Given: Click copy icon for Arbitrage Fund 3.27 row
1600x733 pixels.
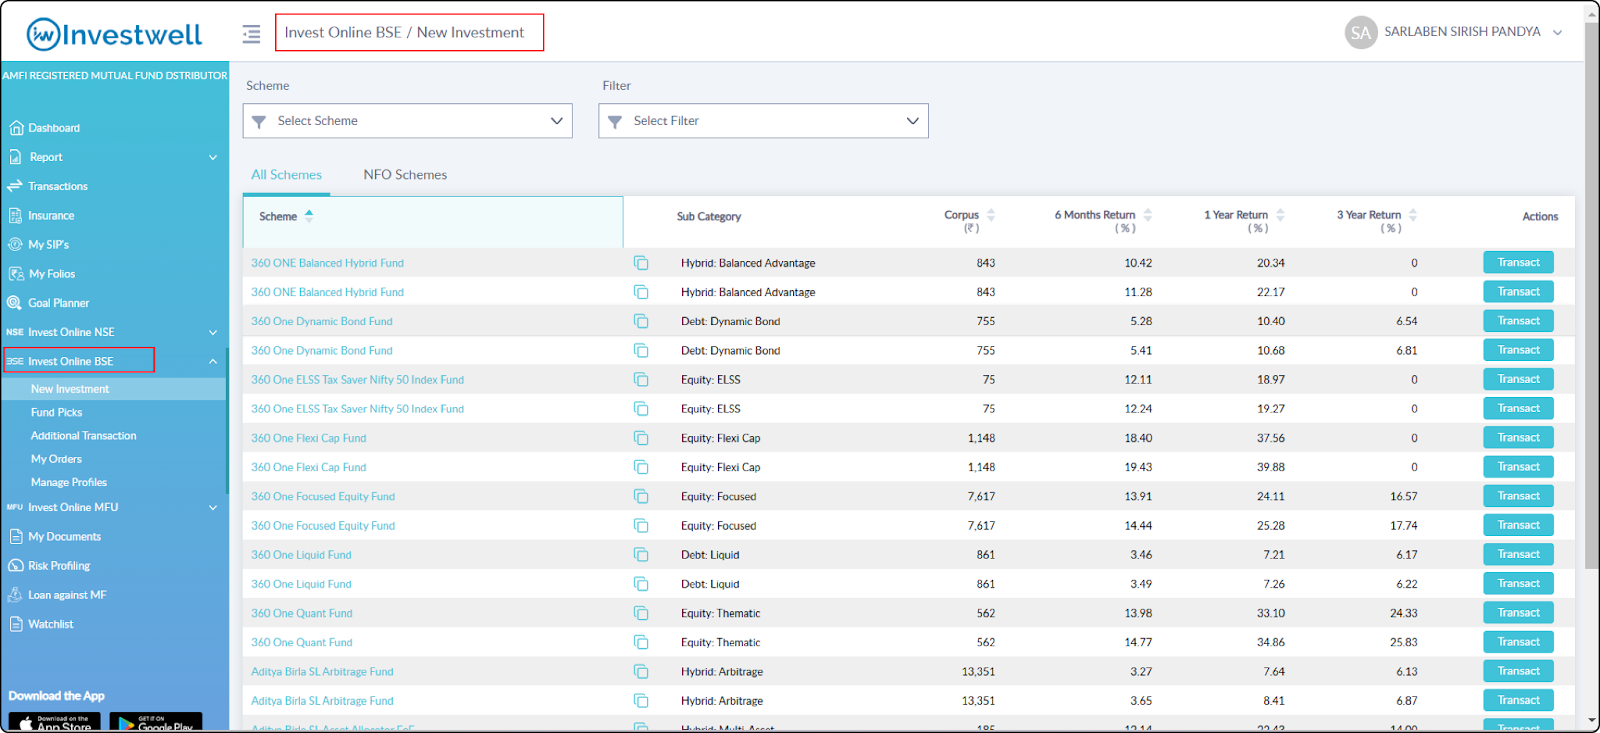Looking at the screenshot, I should [641, 672].
